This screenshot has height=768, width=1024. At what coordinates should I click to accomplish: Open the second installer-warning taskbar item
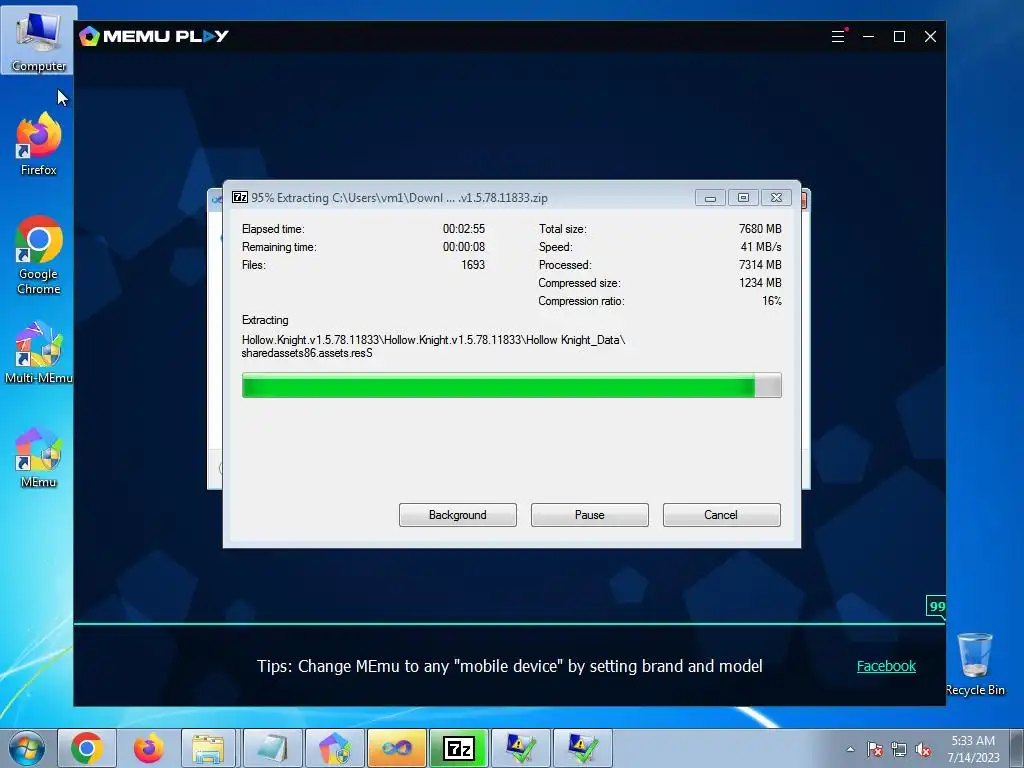(583, 748)
